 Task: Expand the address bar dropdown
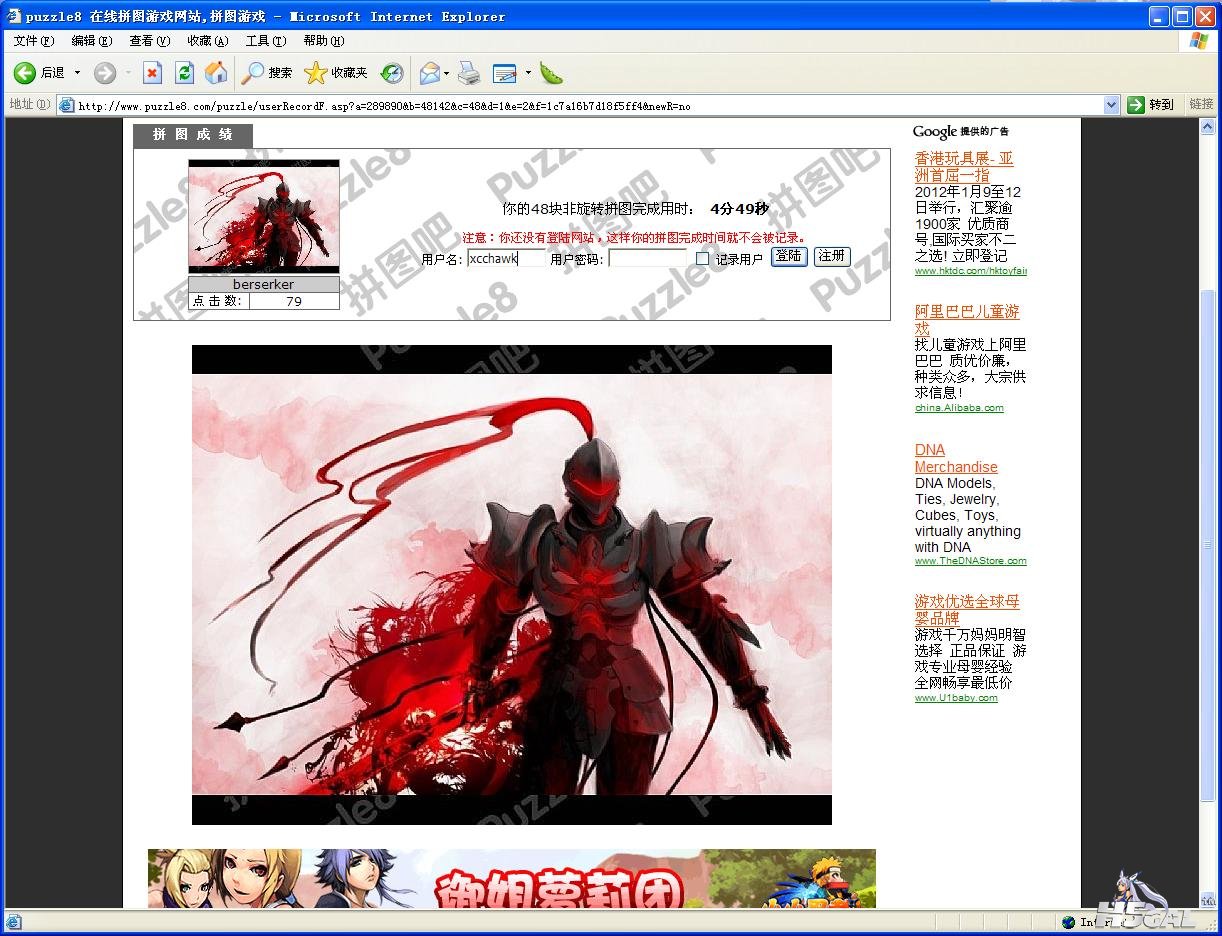[x=1111, y=105]
